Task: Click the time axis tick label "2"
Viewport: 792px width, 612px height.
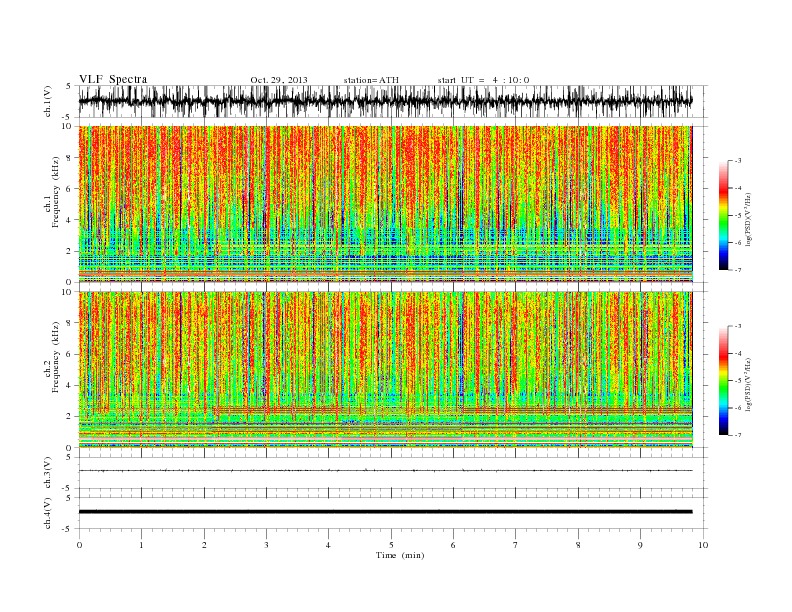Action: (x=204, y=545)
